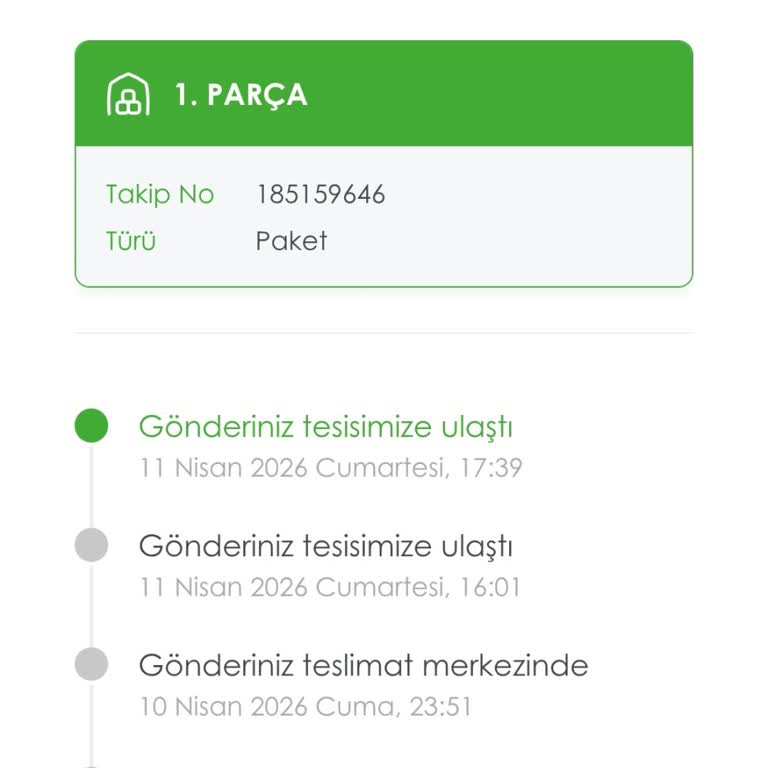Click the gray timeline dot for 16:01 event
This screenshot has height=768, width=768.
(91, 546)
